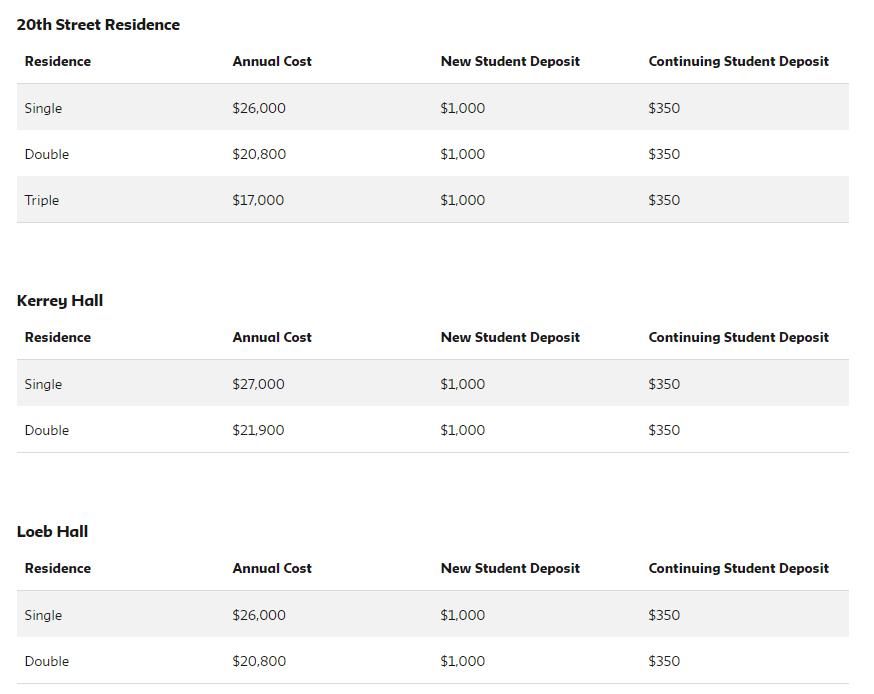Click Annual Cost header in Loeb Hall table

[272, 568]
